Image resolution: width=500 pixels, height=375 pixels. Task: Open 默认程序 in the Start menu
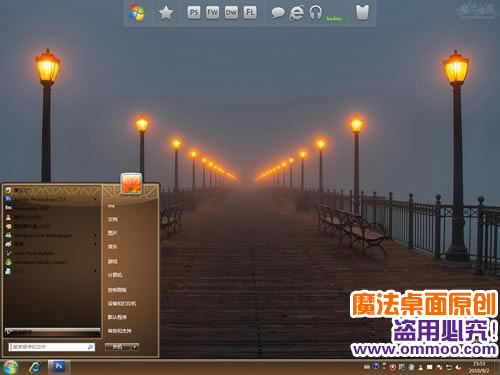click(x=117, y=317)
